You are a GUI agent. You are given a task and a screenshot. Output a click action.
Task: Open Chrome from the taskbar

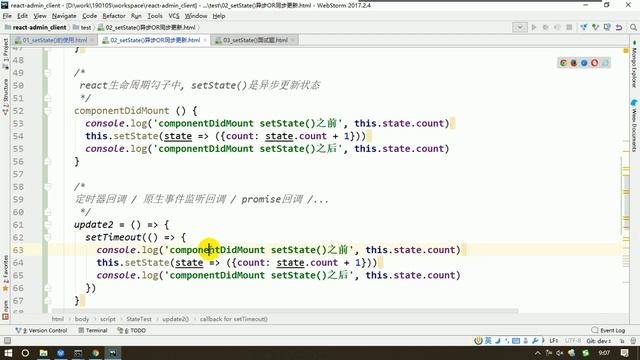click(x=96, y=353)
